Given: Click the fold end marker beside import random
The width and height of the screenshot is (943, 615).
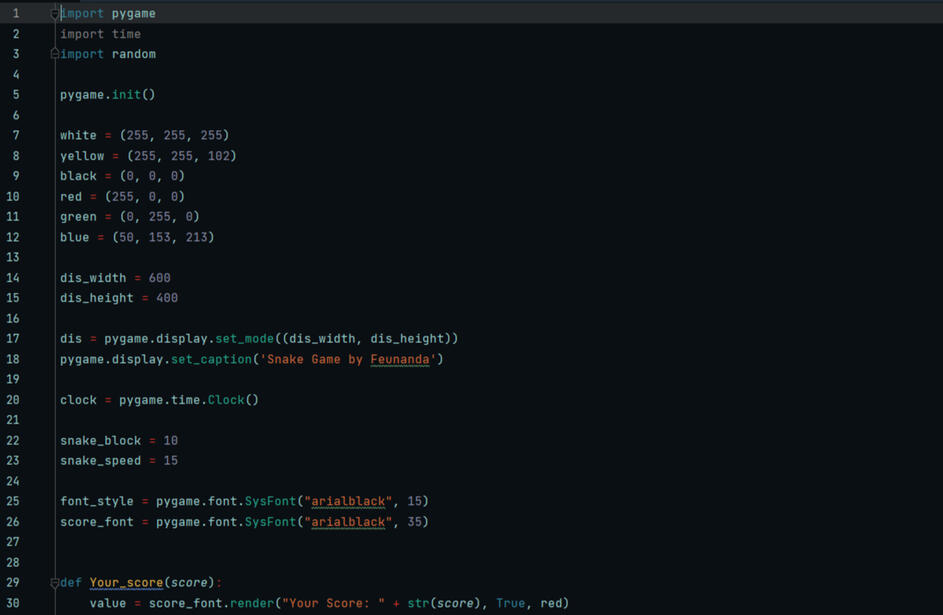Looking at the screenshot, I should [x=55, y=54].
